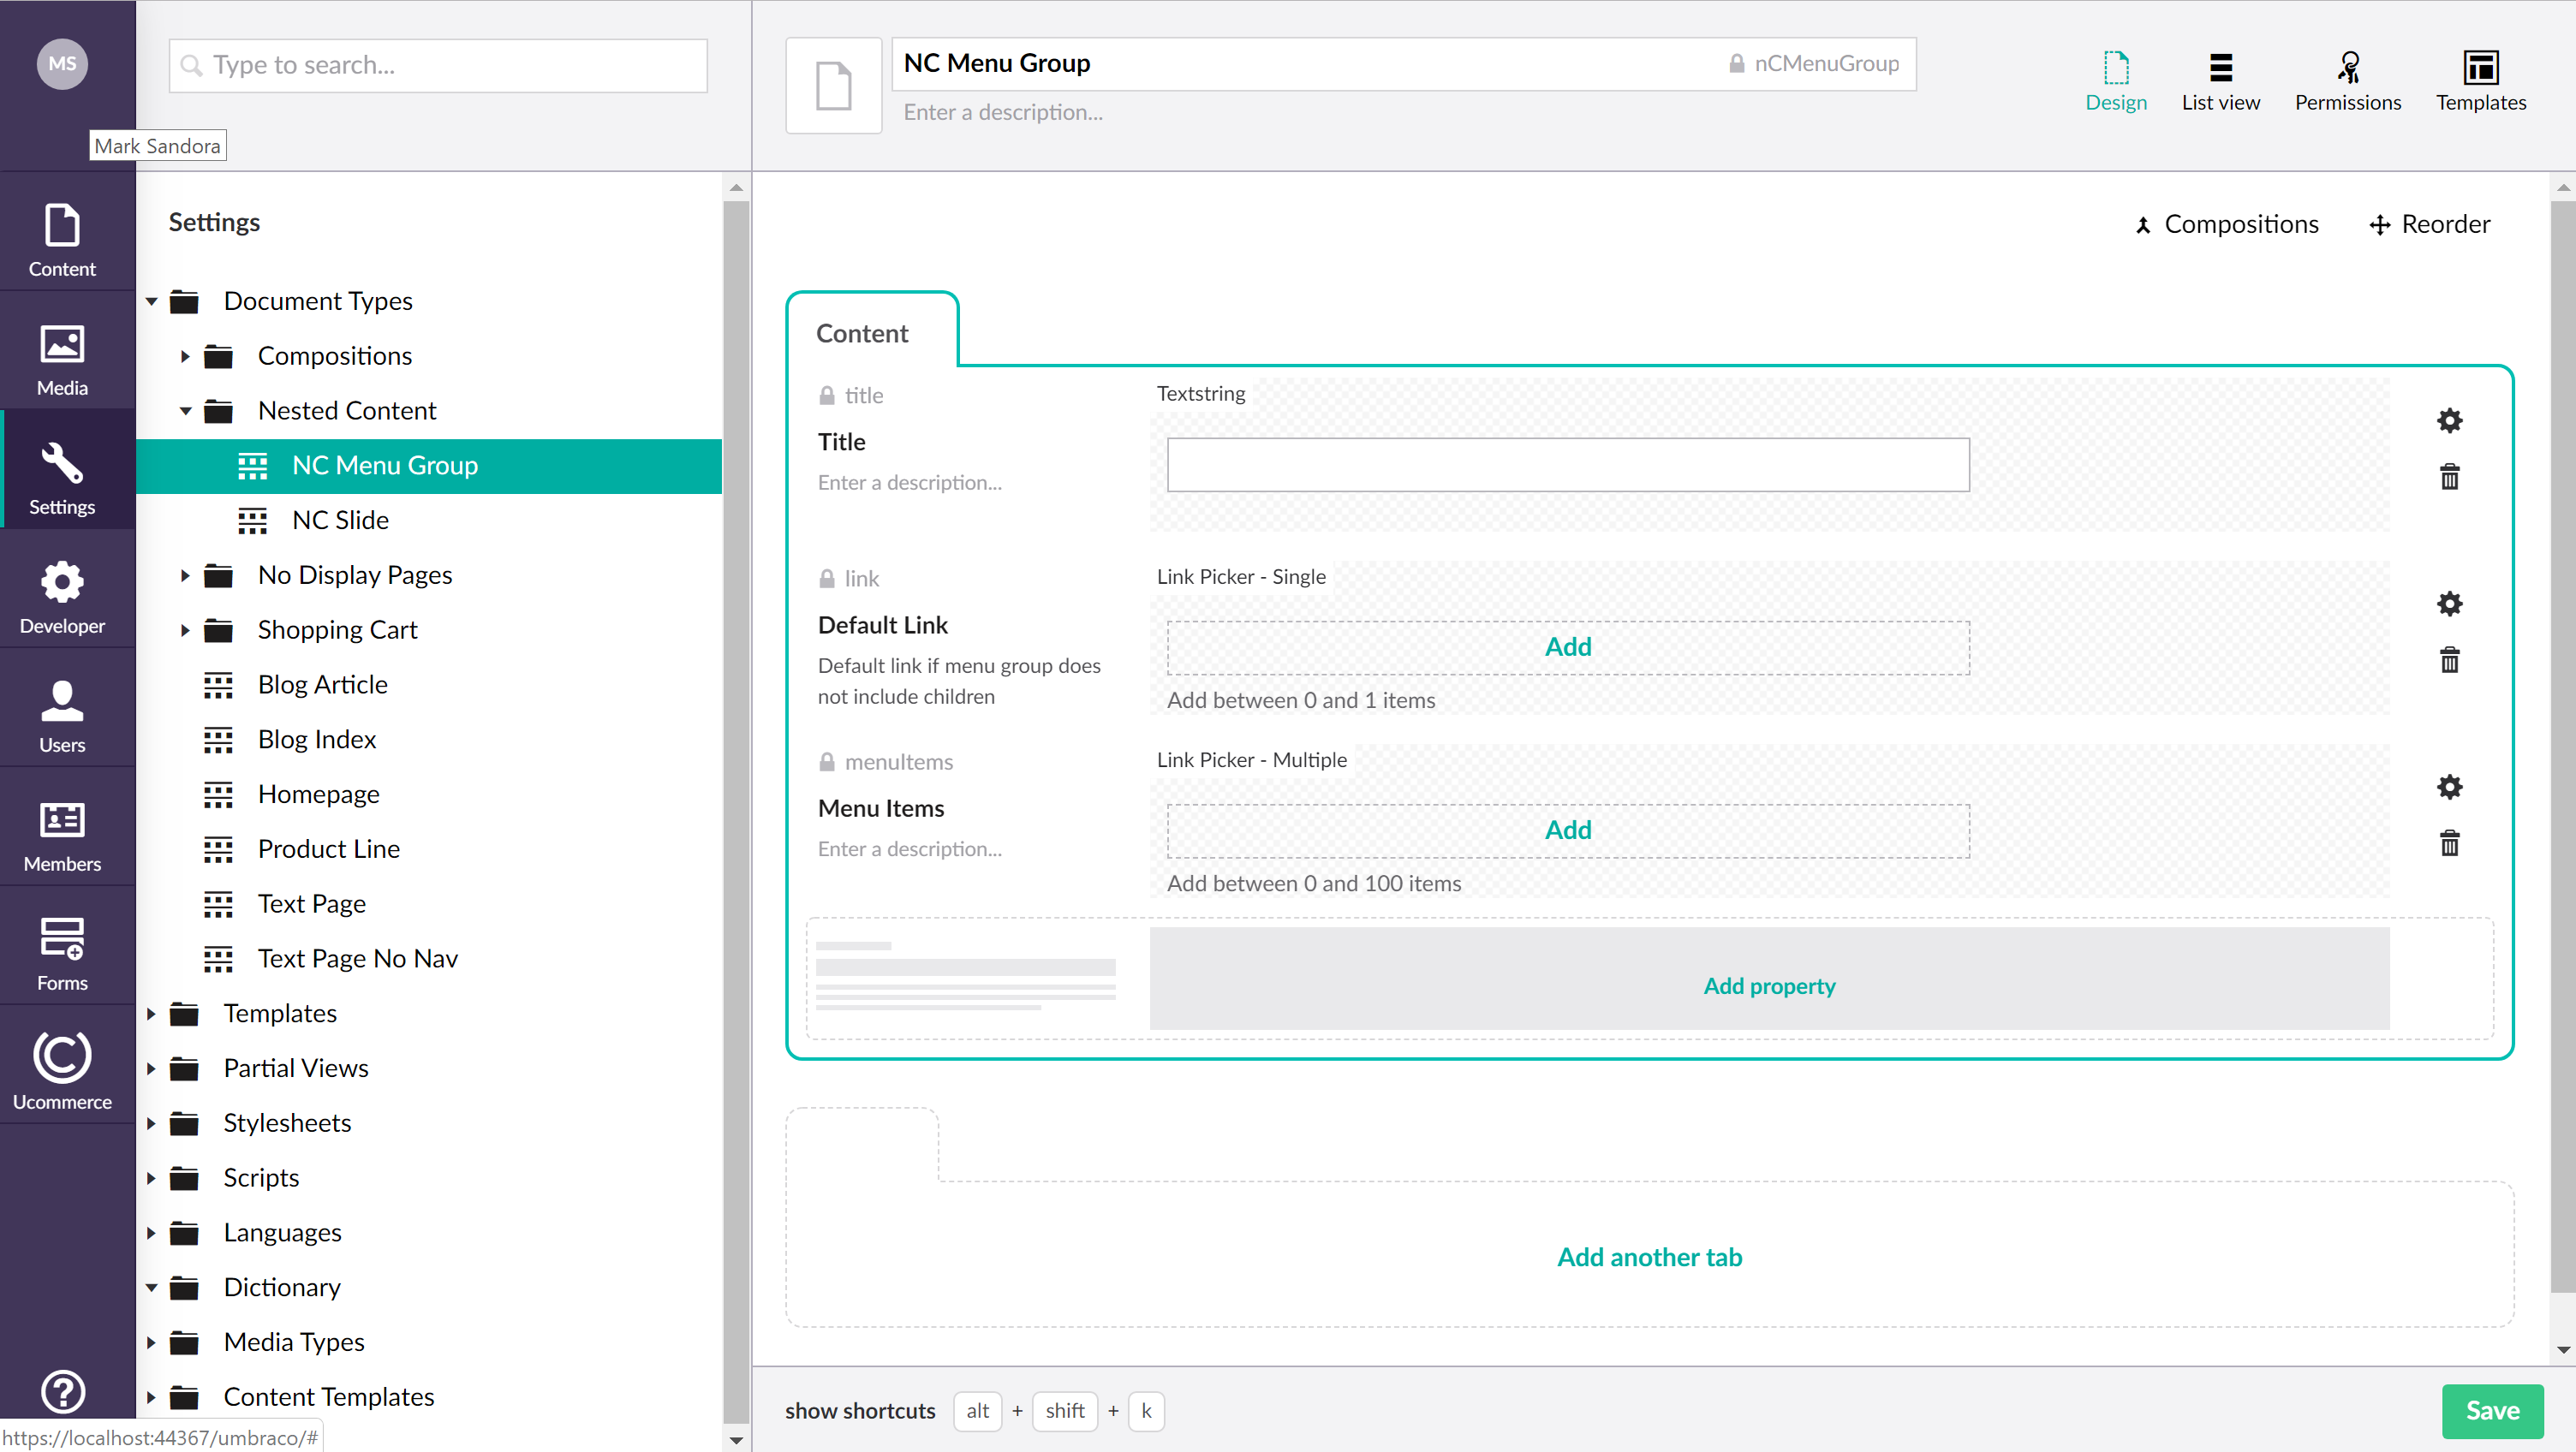The image size is (2576, 1452).
Task: Open the Text Page No Nav document type
Action: [x=357, y=959]
